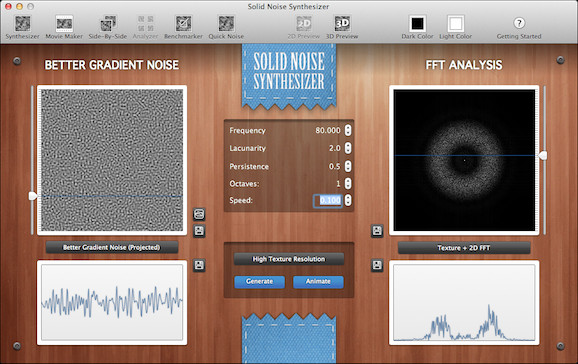Adjust the Frequency stepper
The height and width of the screenshot is (364, 578).
[x=348, y=130]
